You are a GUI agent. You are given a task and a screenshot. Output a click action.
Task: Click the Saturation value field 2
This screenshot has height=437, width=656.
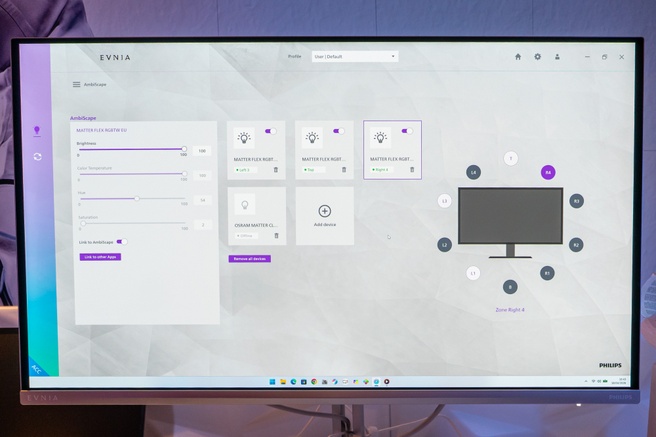click(x=203, y=225)
